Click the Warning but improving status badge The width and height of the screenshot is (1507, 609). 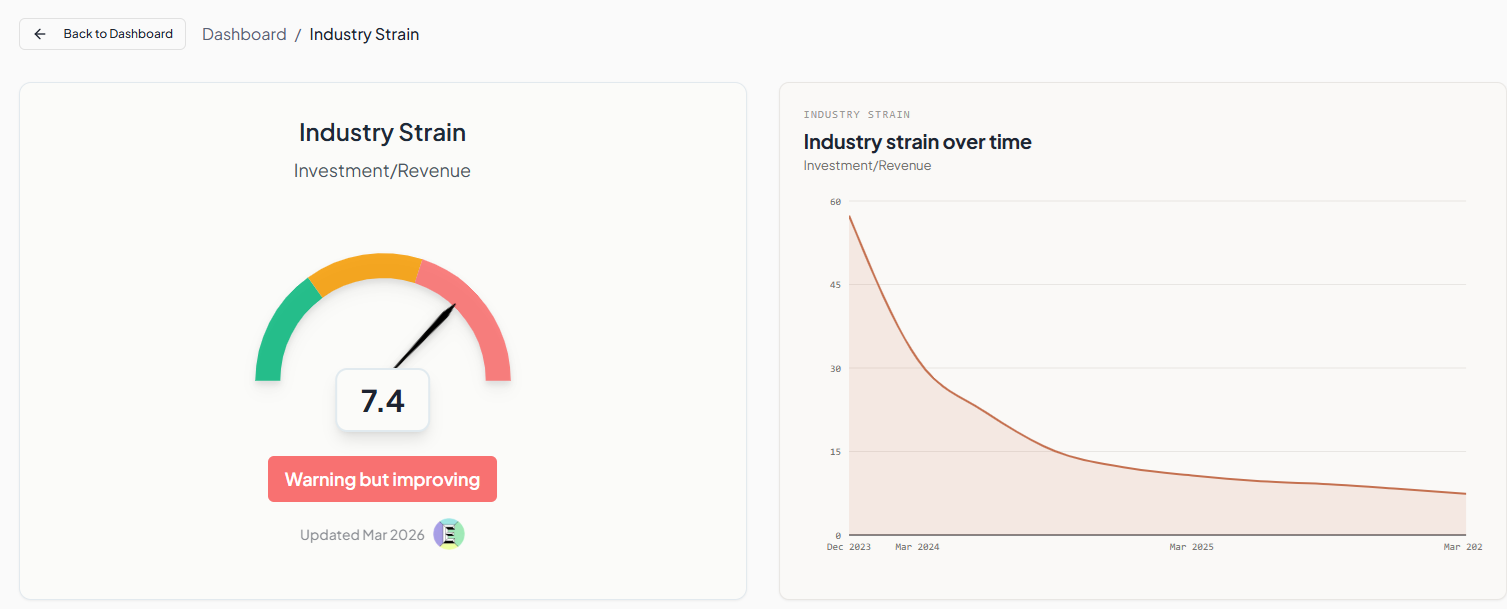tap(382, 479)
